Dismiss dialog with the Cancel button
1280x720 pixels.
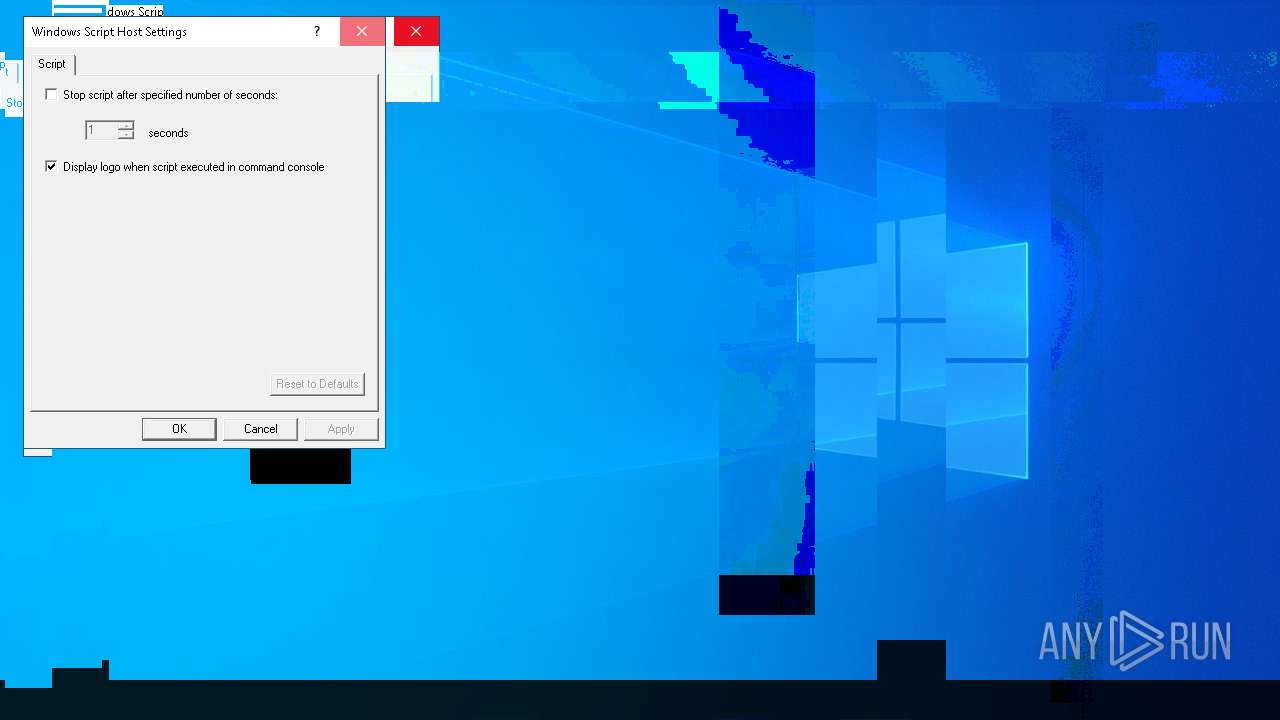[x=261, y=429]
